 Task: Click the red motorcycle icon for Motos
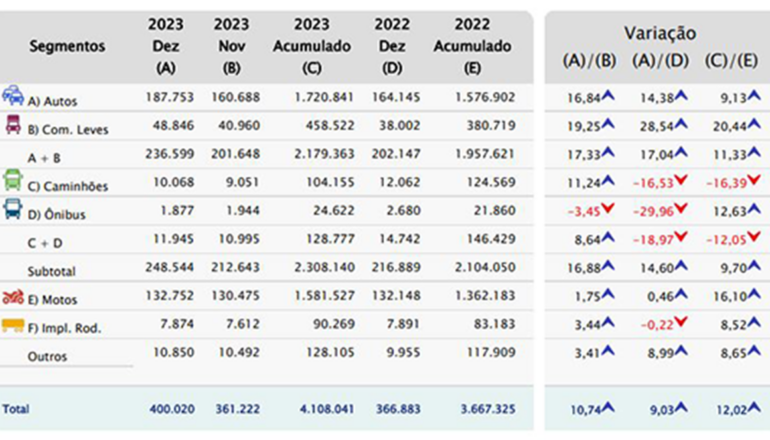coord(13,297)
